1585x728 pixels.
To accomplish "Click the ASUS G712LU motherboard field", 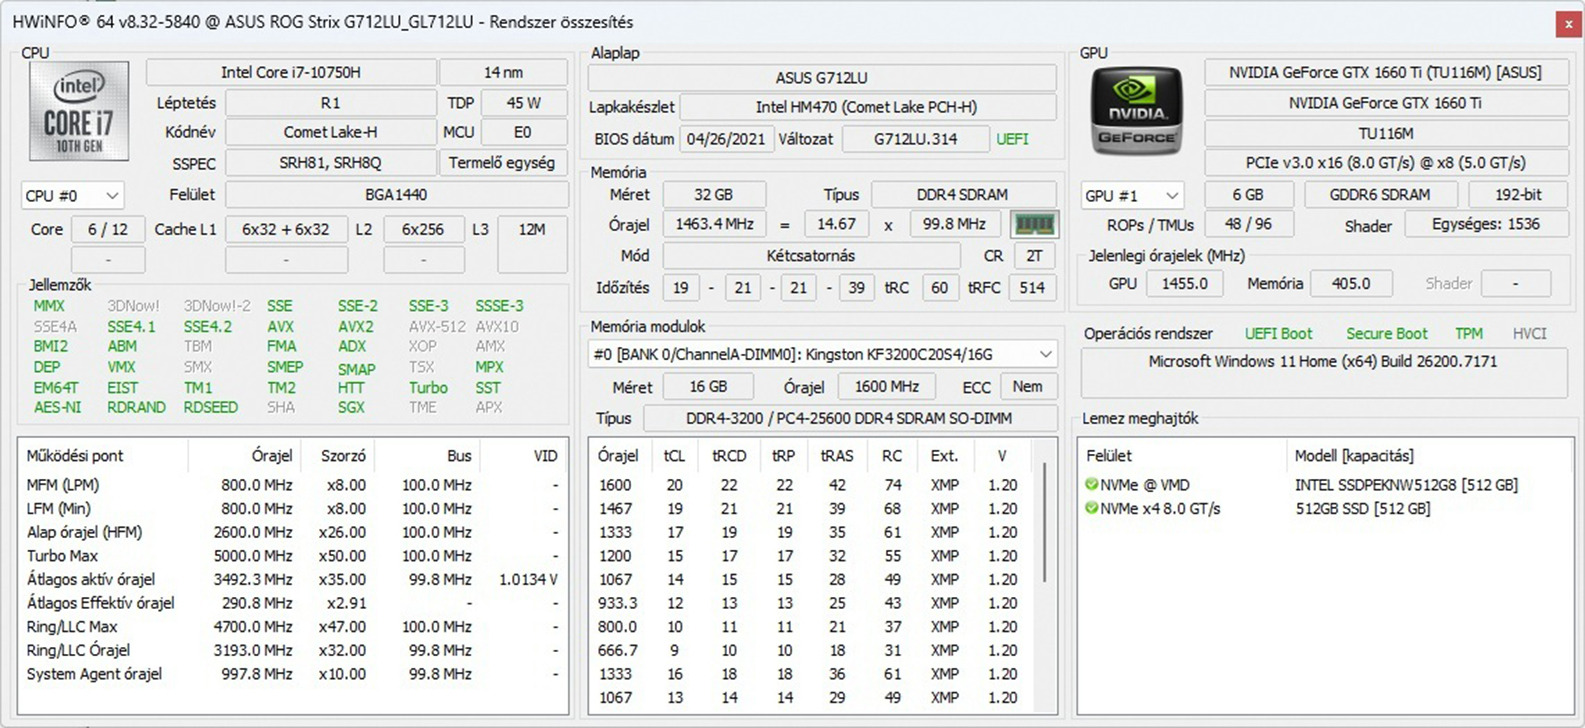I will pos(822,78).
